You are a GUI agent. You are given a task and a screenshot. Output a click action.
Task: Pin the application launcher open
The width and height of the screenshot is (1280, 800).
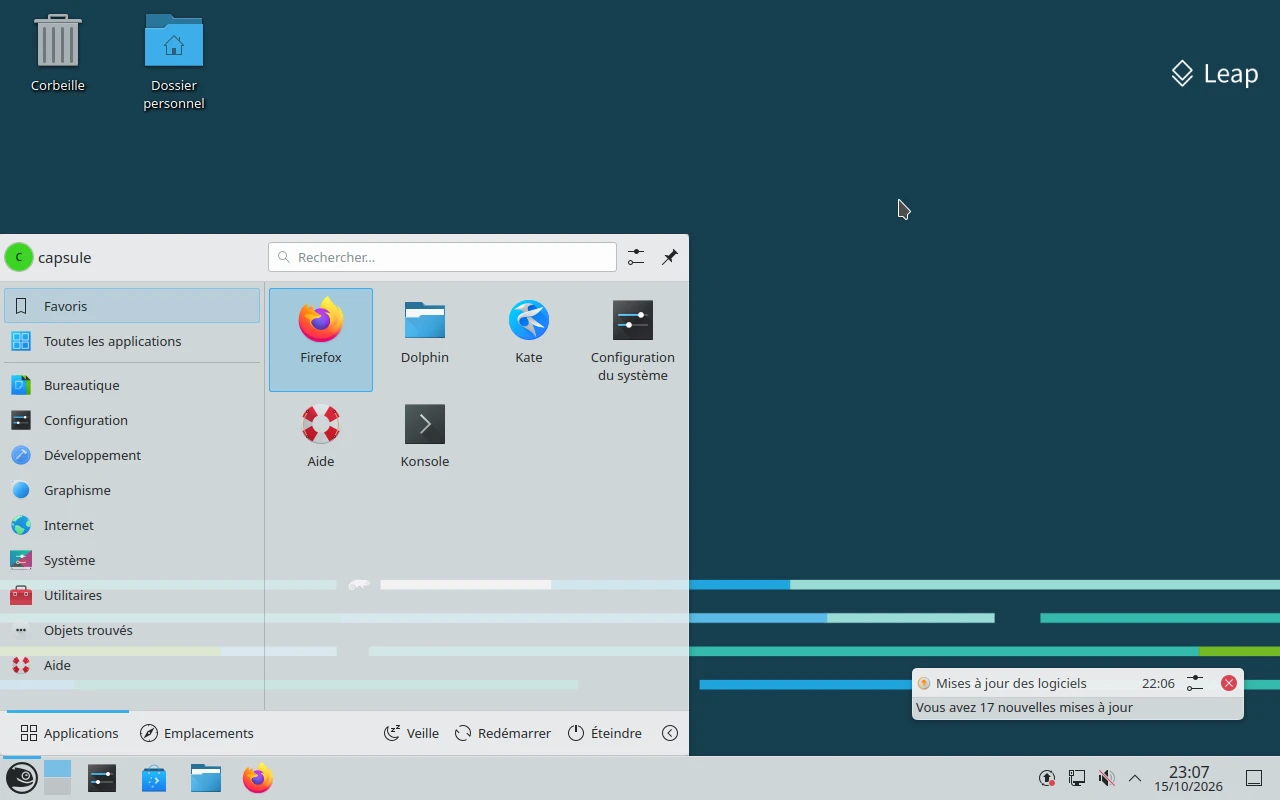click(x=670, y=257)
